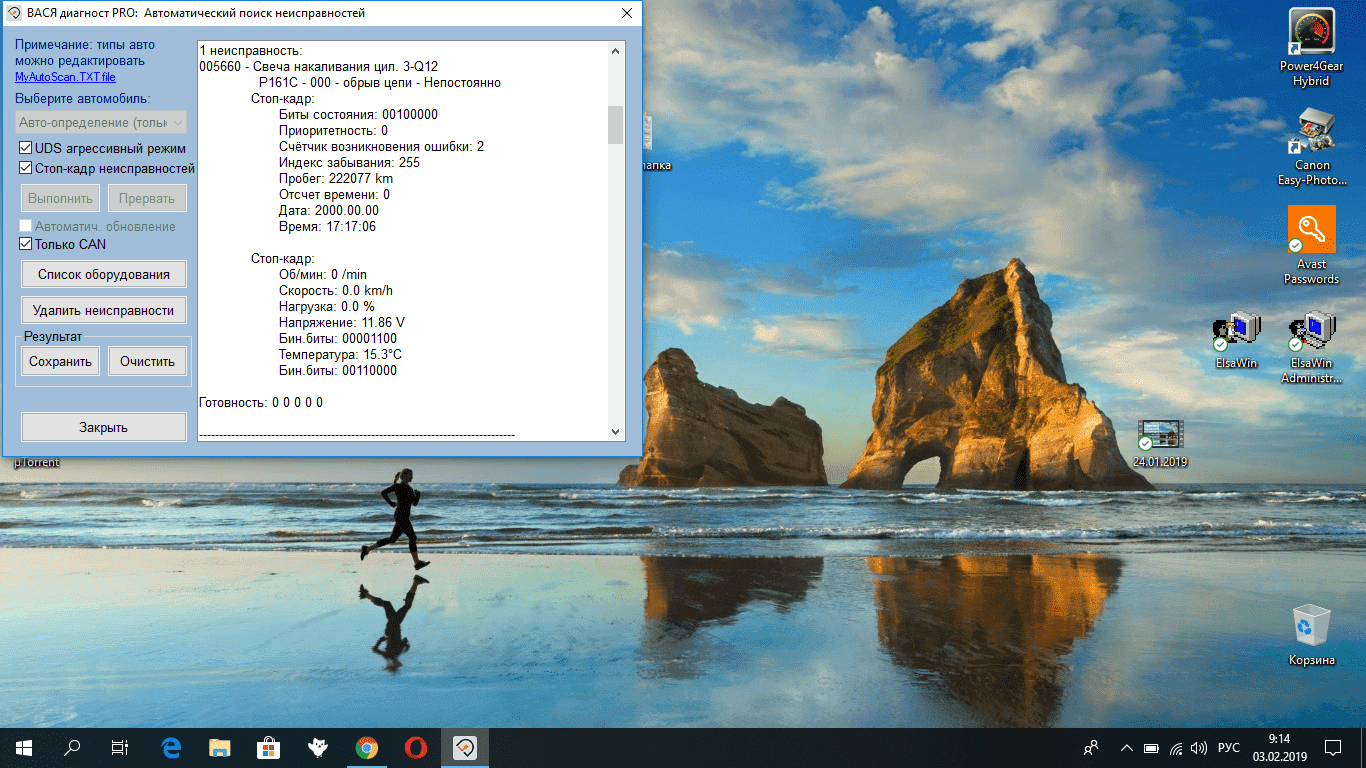This screenshot has height=768, width=1366.
Task: Open Task View on taskbar
Action: tap(120, 748)
